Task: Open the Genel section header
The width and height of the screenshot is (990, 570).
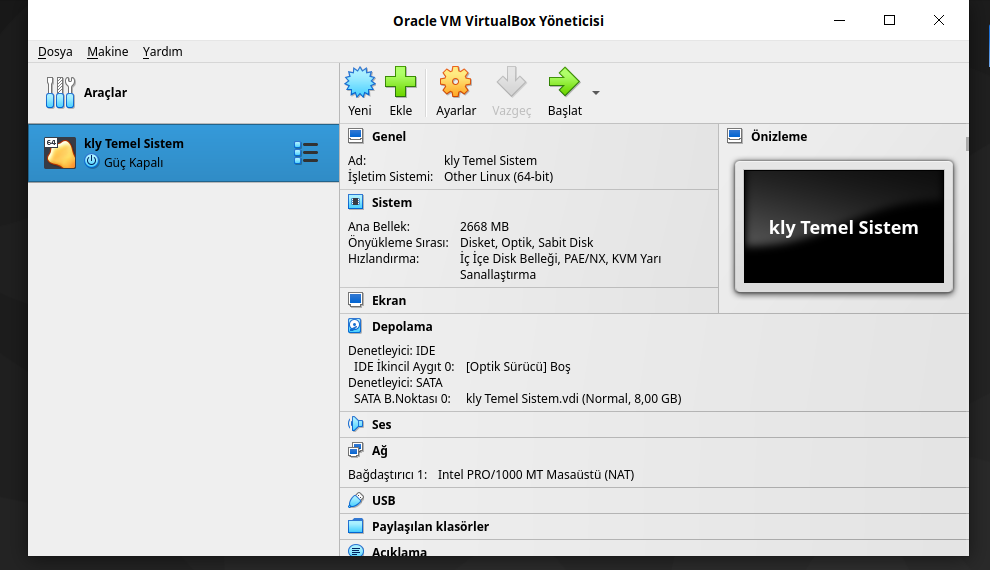Action: coord(389,136)
